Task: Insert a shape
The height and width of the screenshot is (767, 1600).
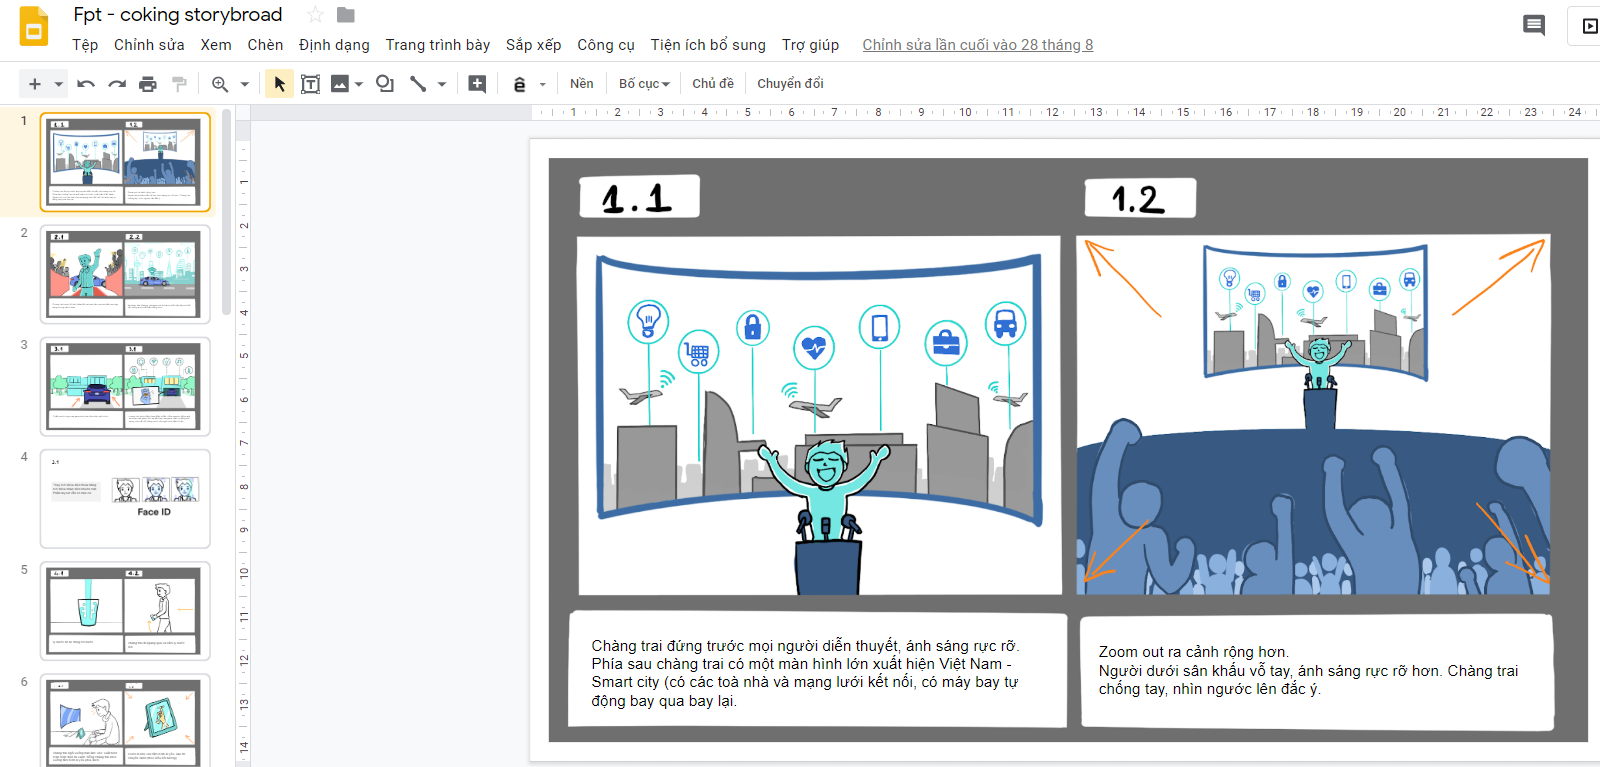Action: pyautogui.click(x=385, y=84)
